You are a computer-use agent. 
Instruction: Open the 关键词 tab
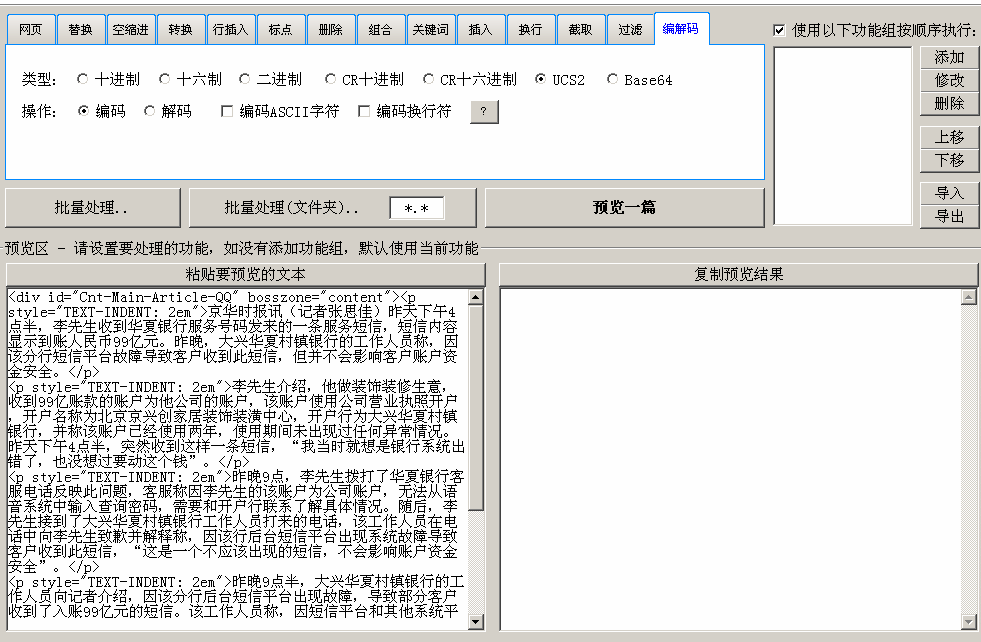(x=431, y=30)
